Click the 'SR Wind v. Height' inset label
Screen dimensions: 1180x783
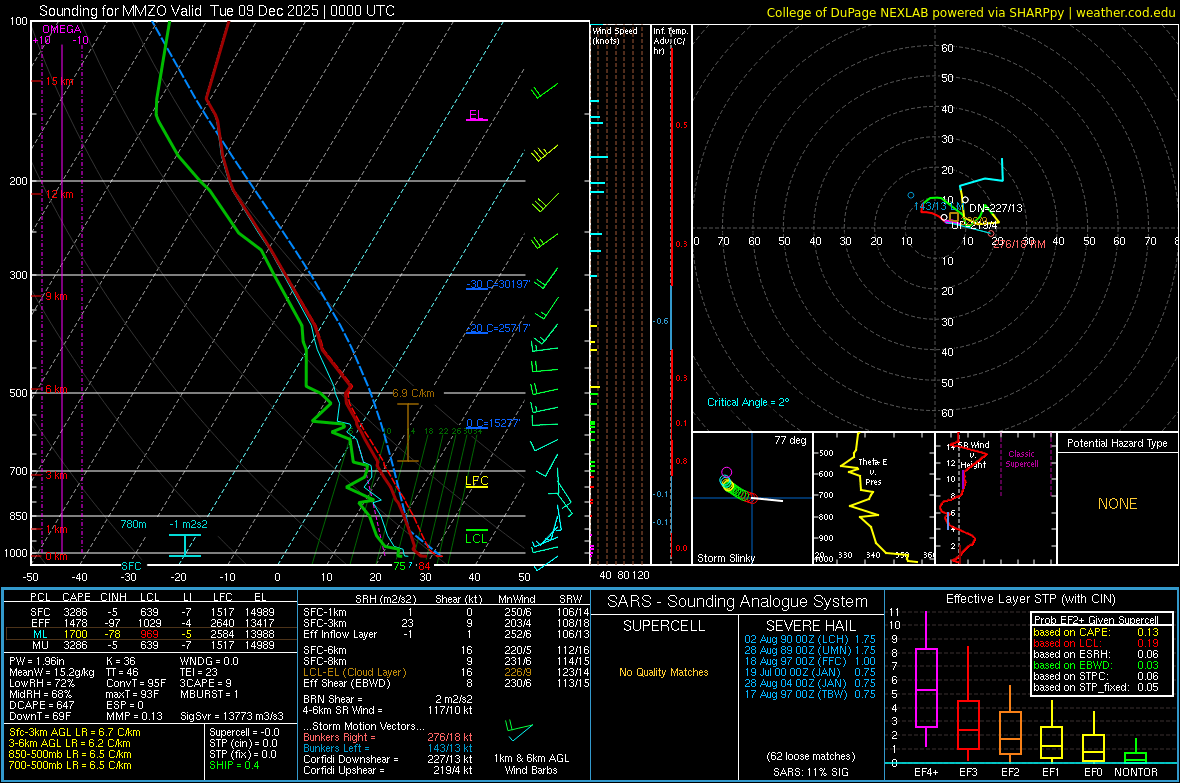(x=973, y=455)
